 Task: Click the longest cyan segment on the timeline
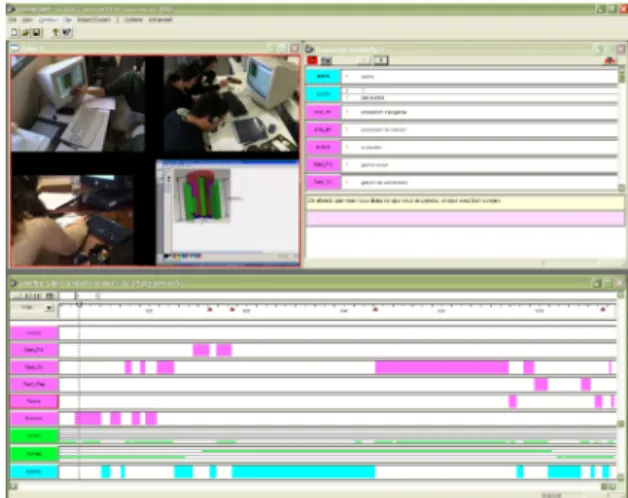[x=303, y=472]
